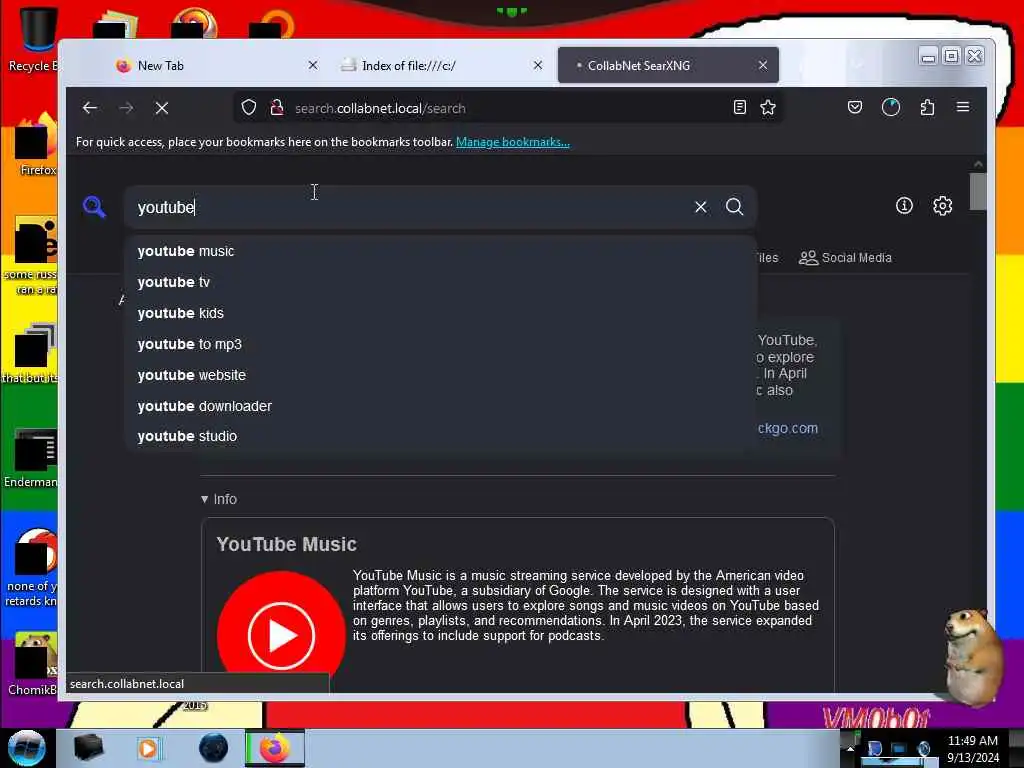Click the black box taskbar icon

point(89,748)
